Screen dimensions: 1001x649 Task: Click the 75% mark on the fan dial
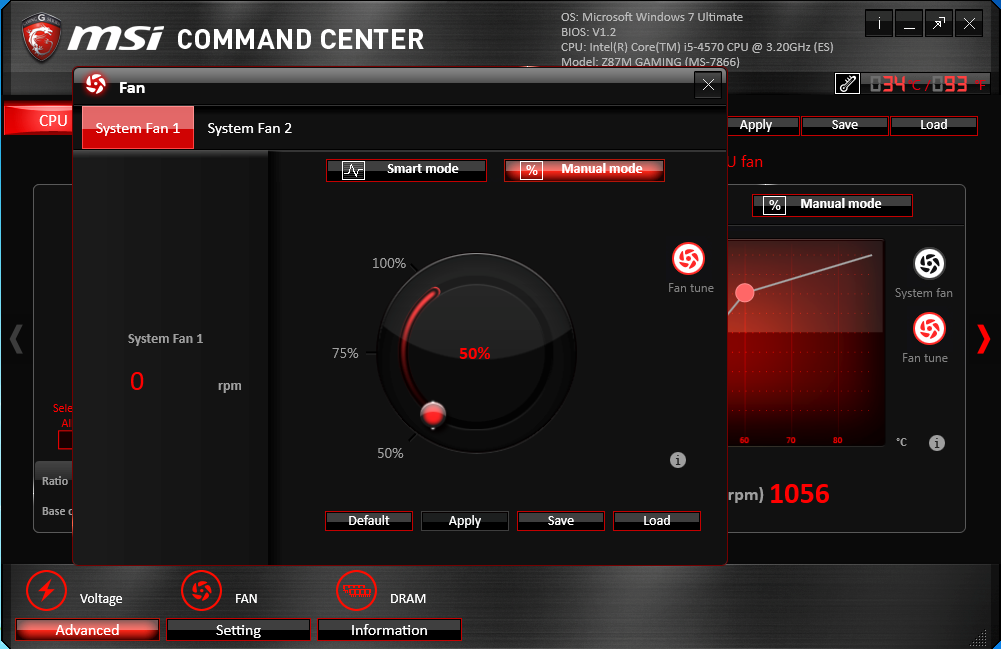(x=345, y=353)
